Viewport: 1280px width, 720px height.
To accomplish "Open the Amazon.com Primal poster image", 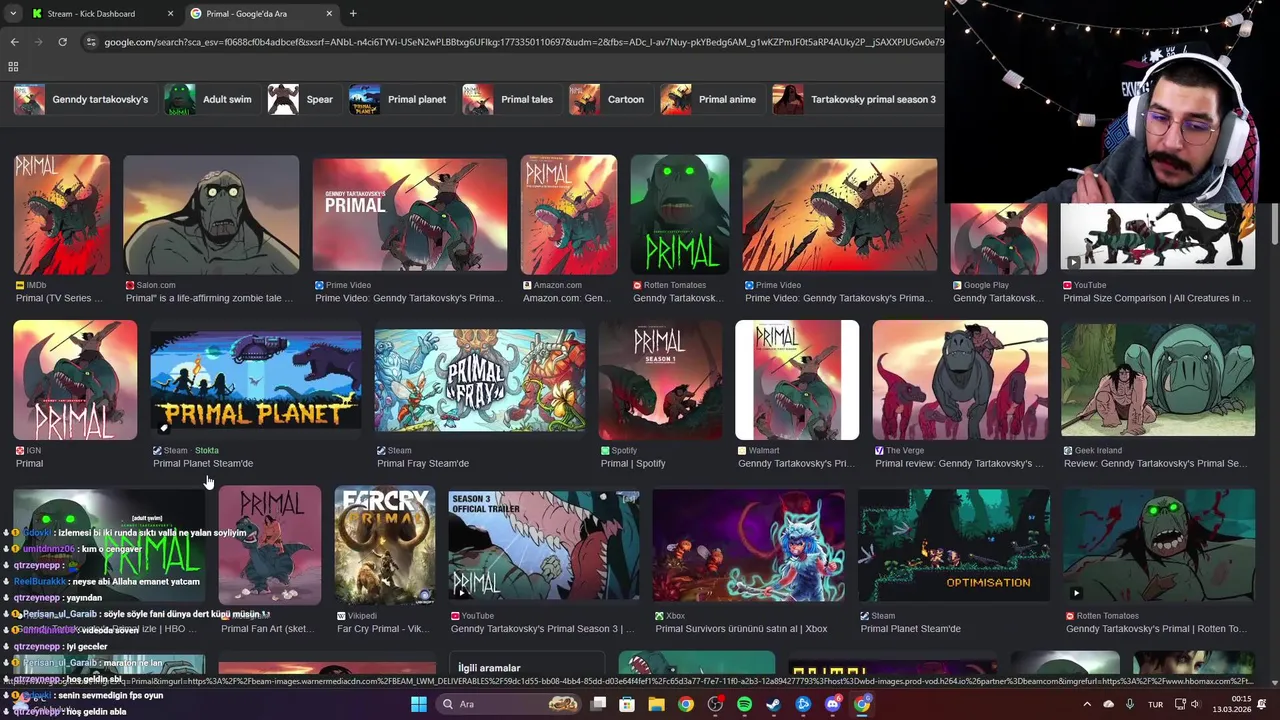I will (x=569, y=214).
